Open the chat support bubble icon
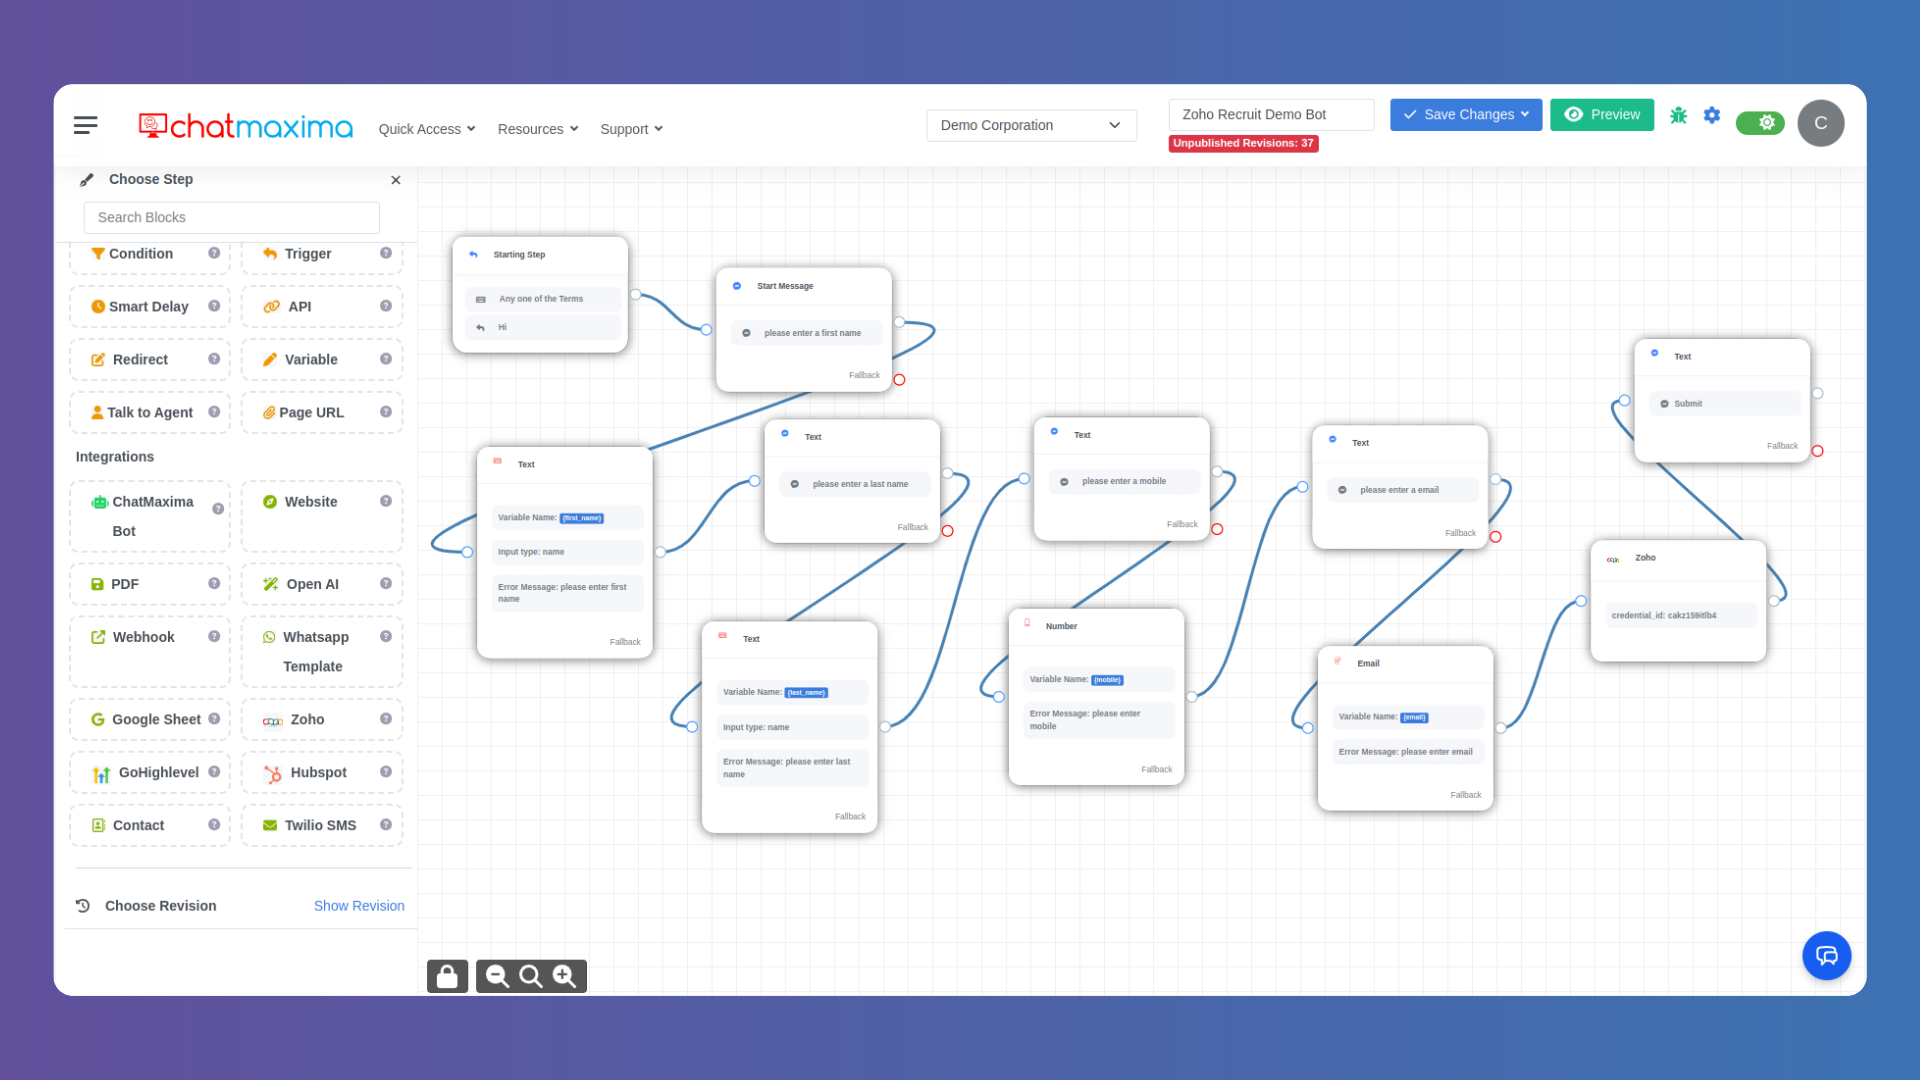Image resolution: width=1920 pixels, height=1080 pixels. (x=1826, y=956)
